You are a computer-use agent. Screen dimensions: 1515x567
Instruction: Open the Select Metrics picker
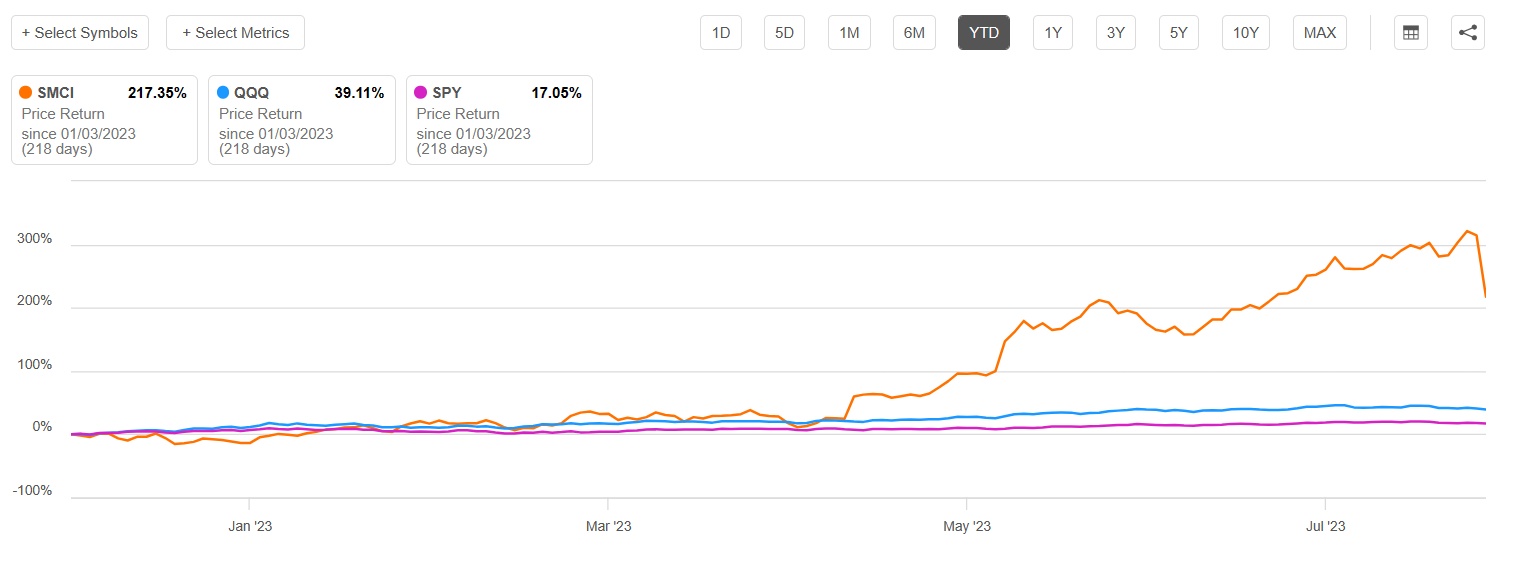coord(235,33)
